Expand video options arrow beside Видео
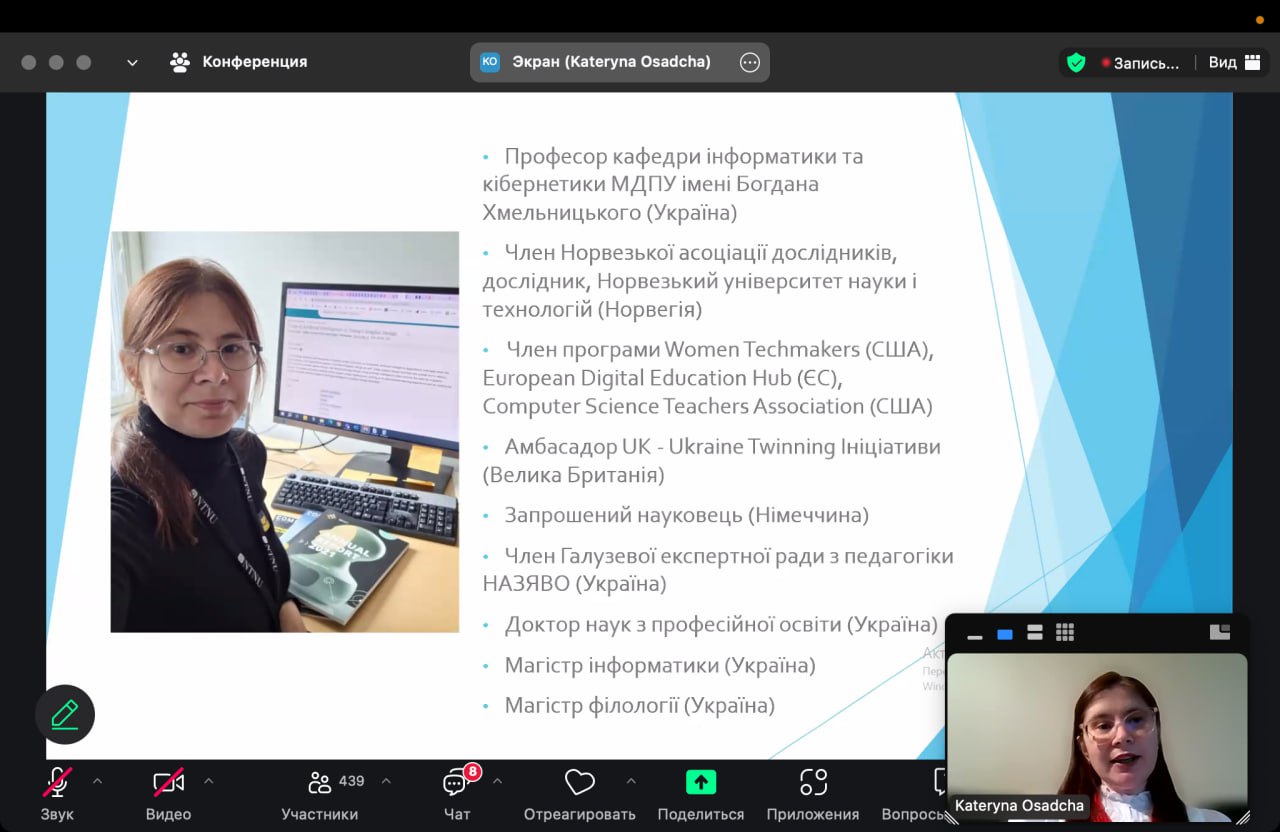Screen dimensions: 1280x832 [x=208, y=780]
